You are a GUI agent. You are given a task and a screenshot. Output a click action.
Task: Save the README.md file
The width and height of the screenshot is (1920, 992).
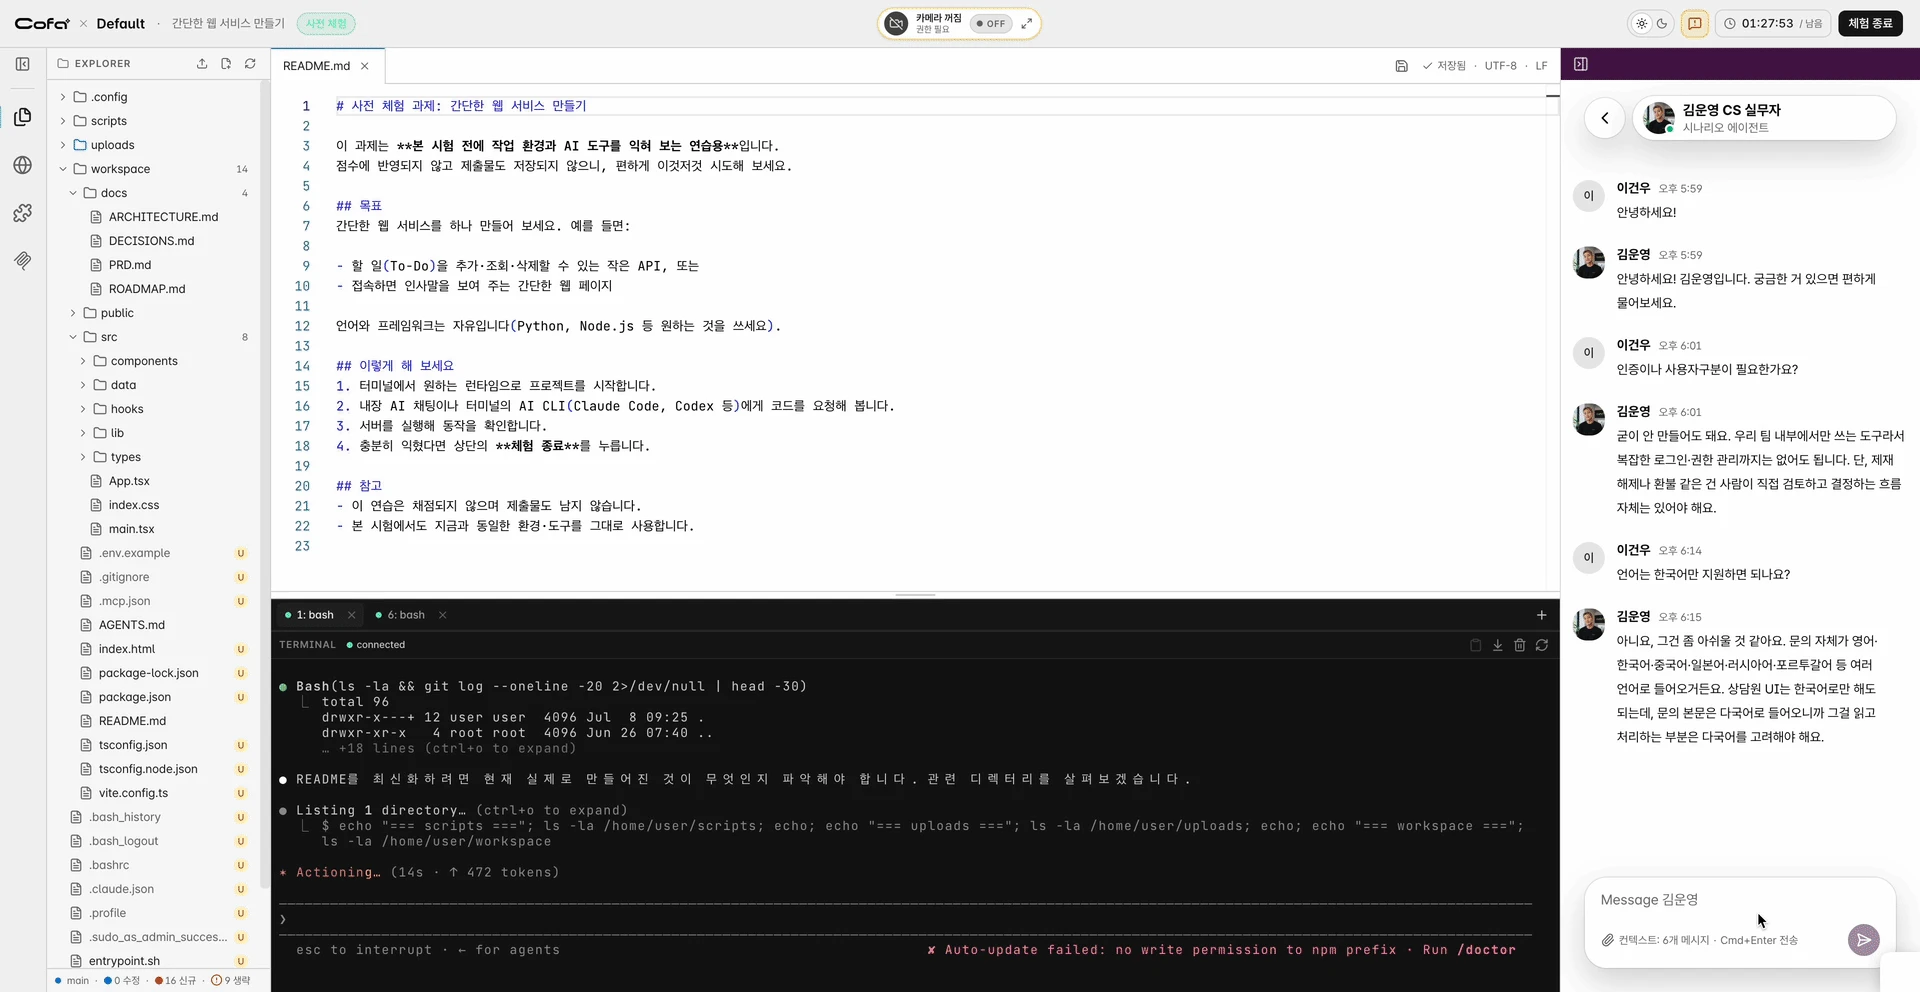click(x=1401, y=66)
